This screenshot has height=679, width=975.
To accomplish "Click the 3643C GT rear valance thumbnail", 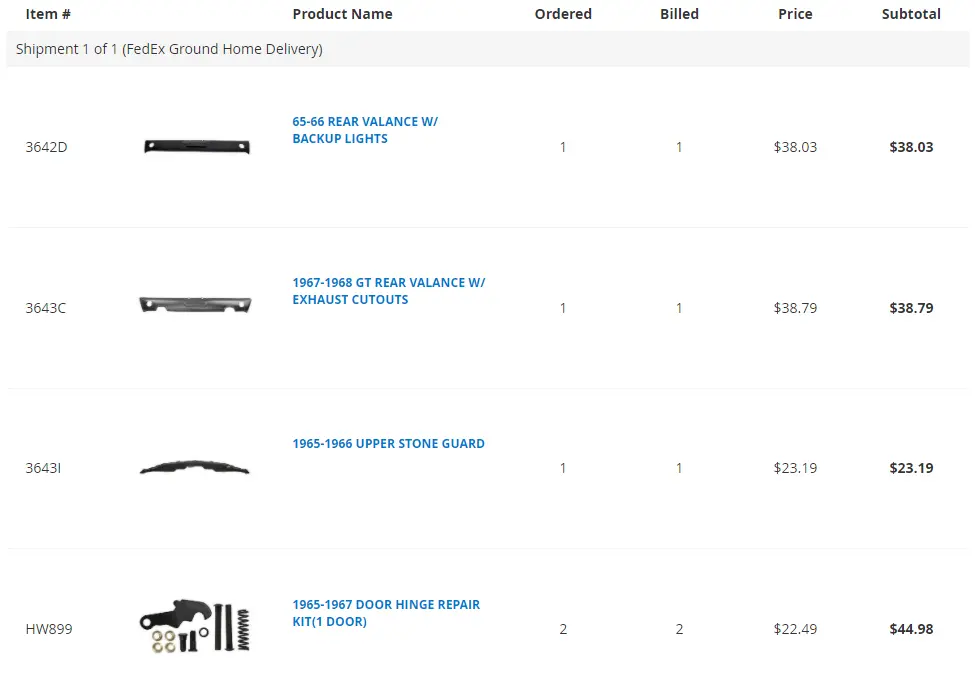I will (195, 305).
